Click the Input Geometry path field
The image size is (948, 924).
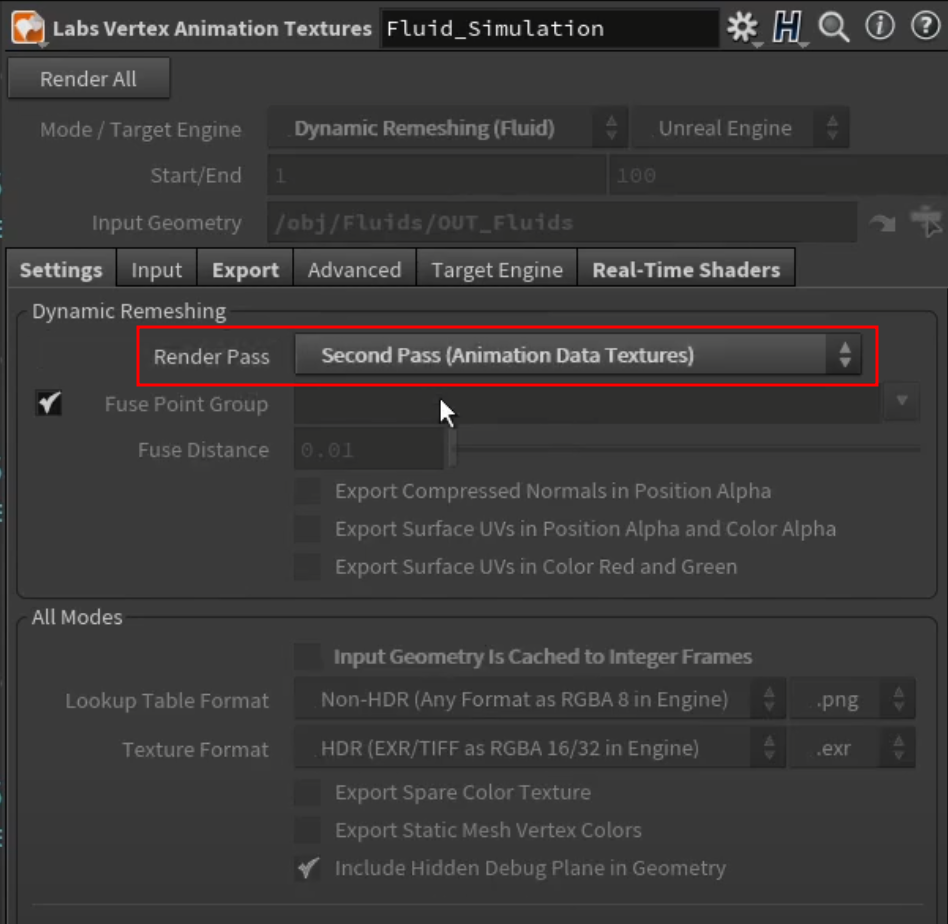click(562, 223)
